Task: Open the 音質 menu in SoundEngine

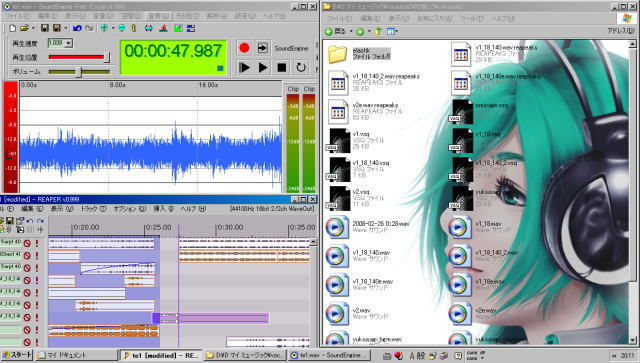Action: (159, 16)
